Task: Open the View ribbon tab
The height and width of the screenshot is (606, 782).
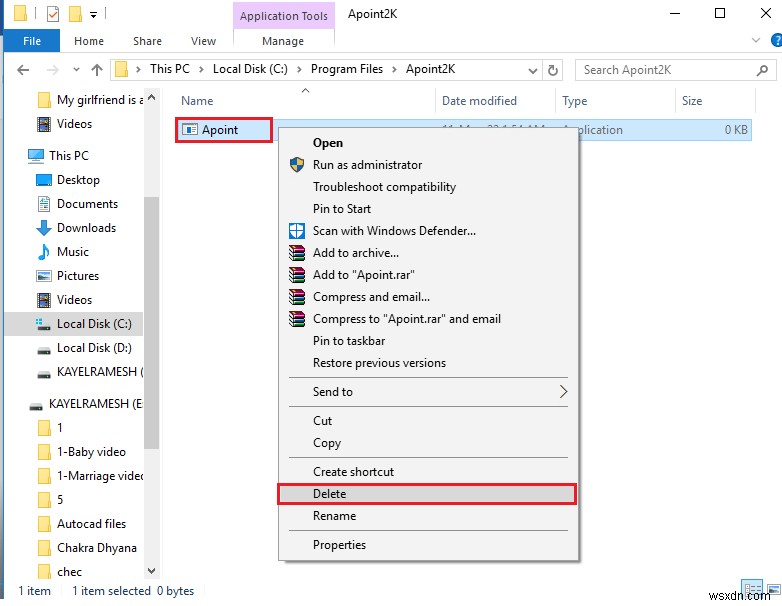Action: click(x=203, y=41)
